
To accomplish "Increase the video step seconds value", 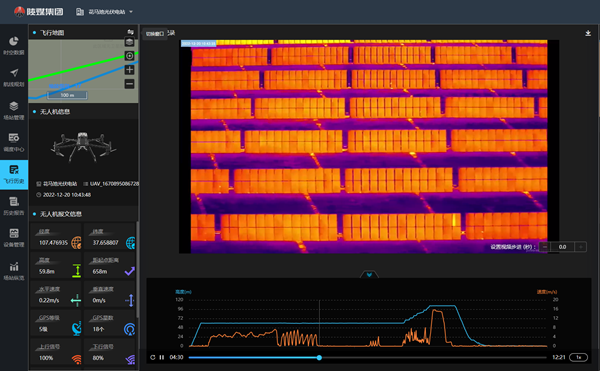I will point(580,247).
